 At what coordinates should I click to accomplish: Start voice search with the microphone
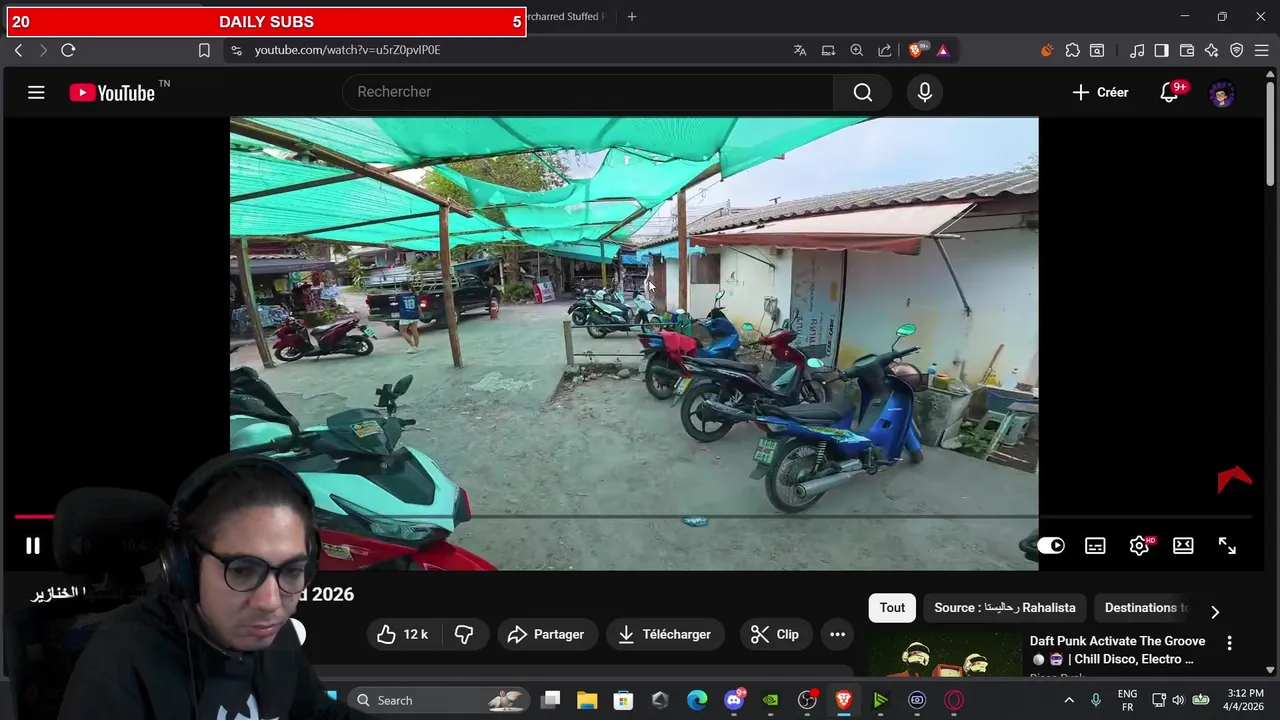[x=925, y=93]
